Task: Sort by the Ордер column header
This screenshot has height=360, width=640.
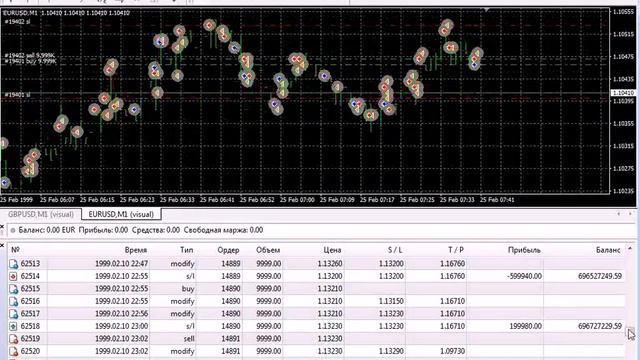Action: 228,250
